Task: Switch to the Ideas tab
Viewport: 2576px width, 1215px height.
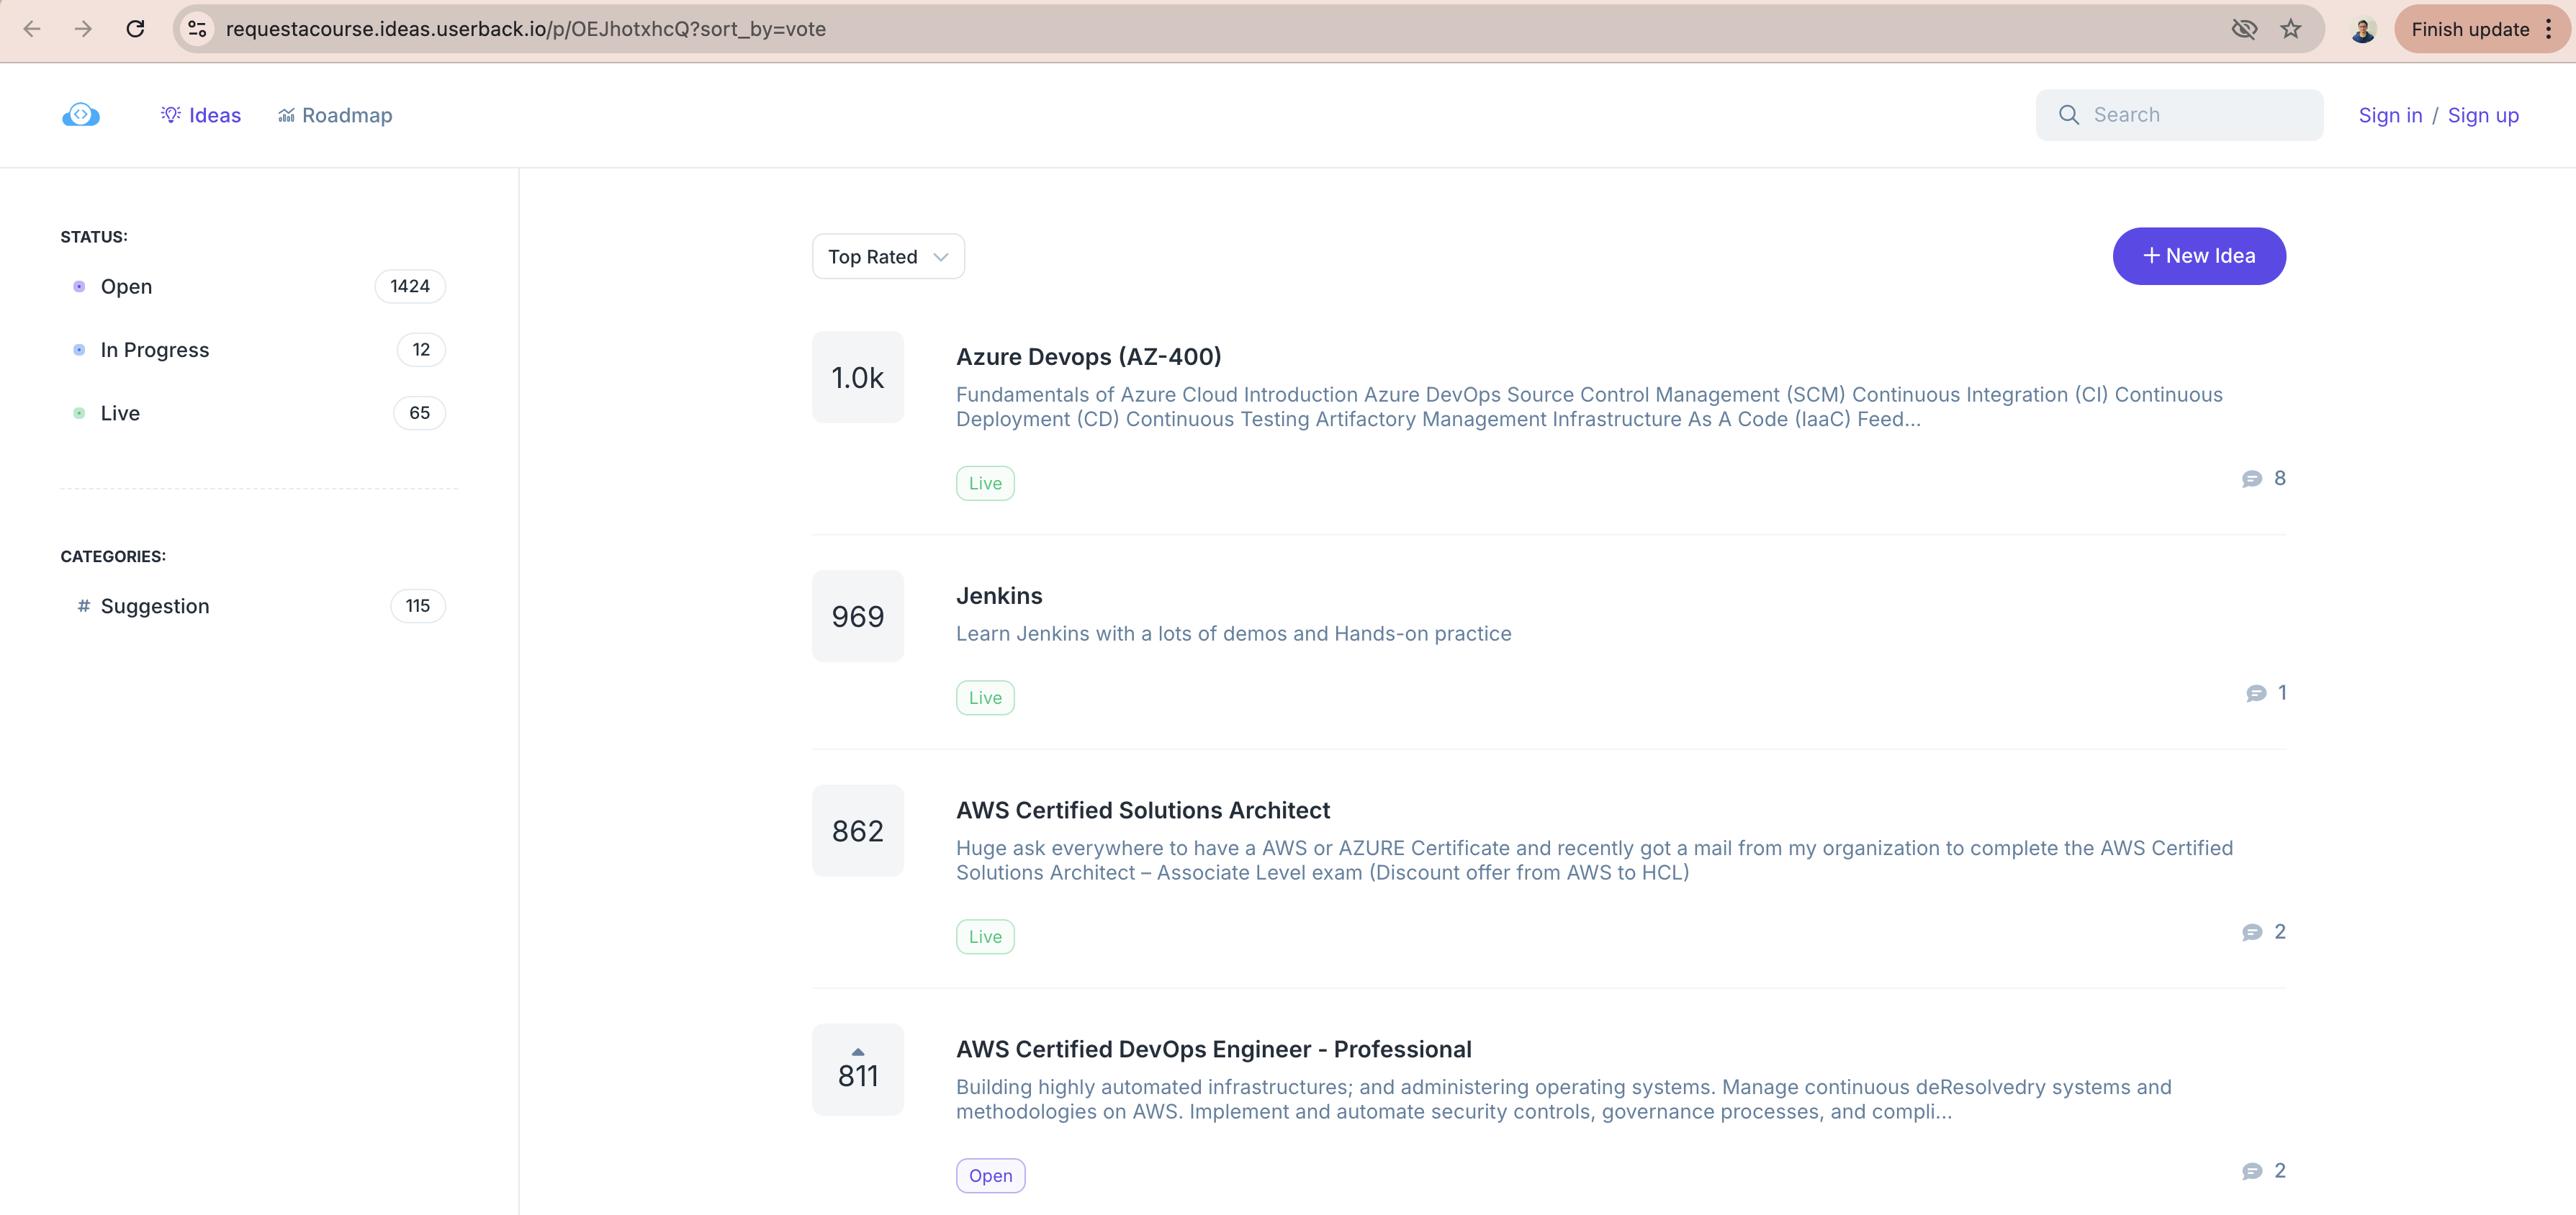Action: tap(201, 115)
